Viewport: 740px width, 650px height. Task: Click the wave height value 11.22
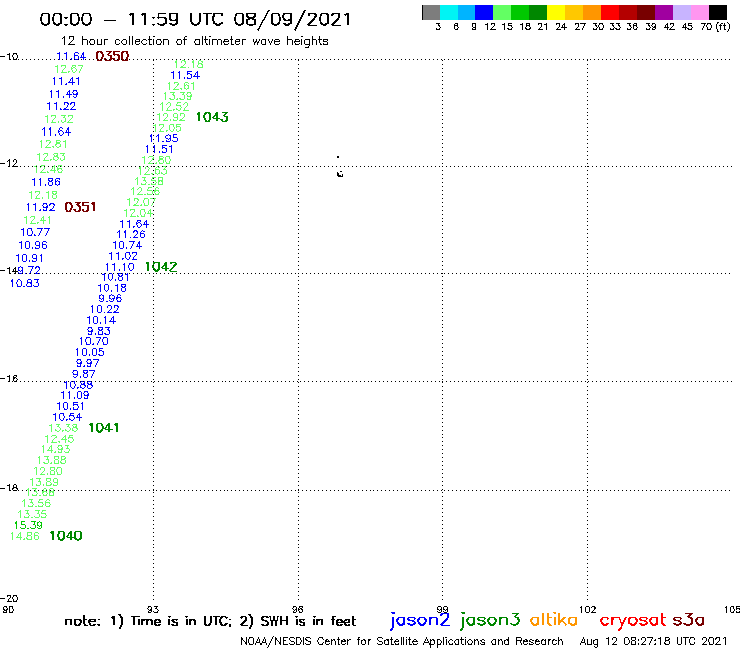tap(61, 106)
